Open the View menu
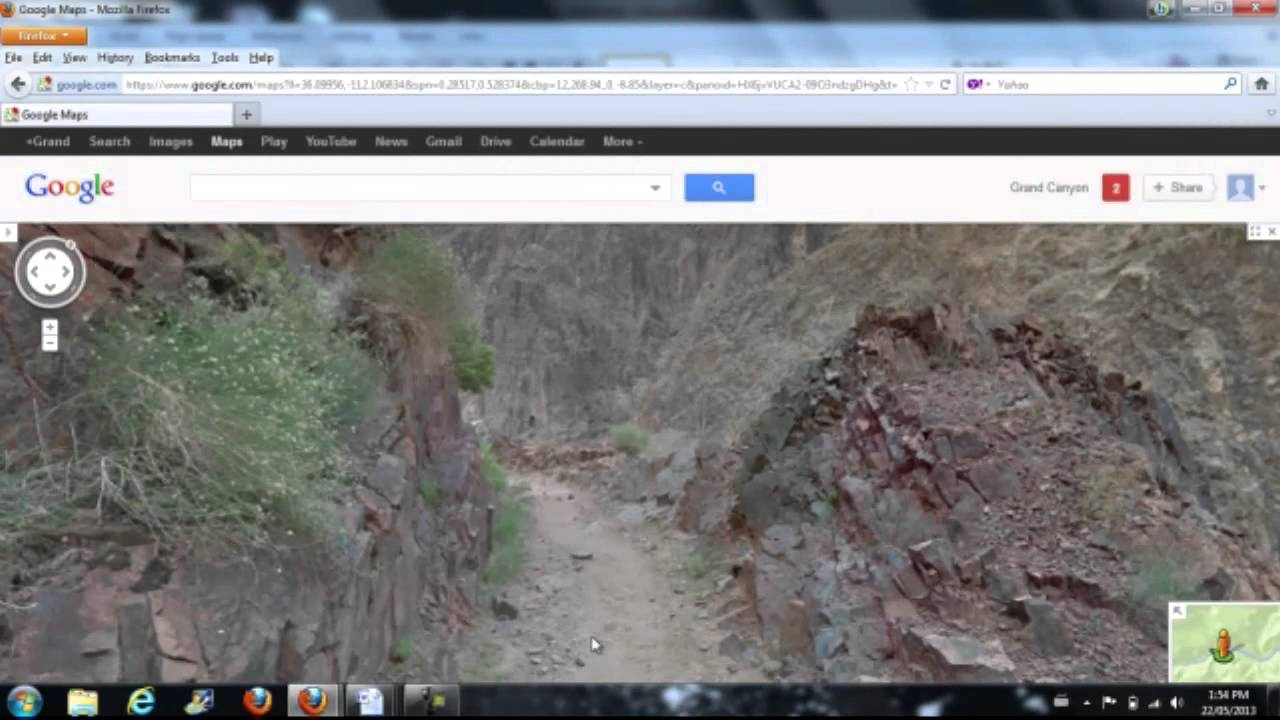 75,57
